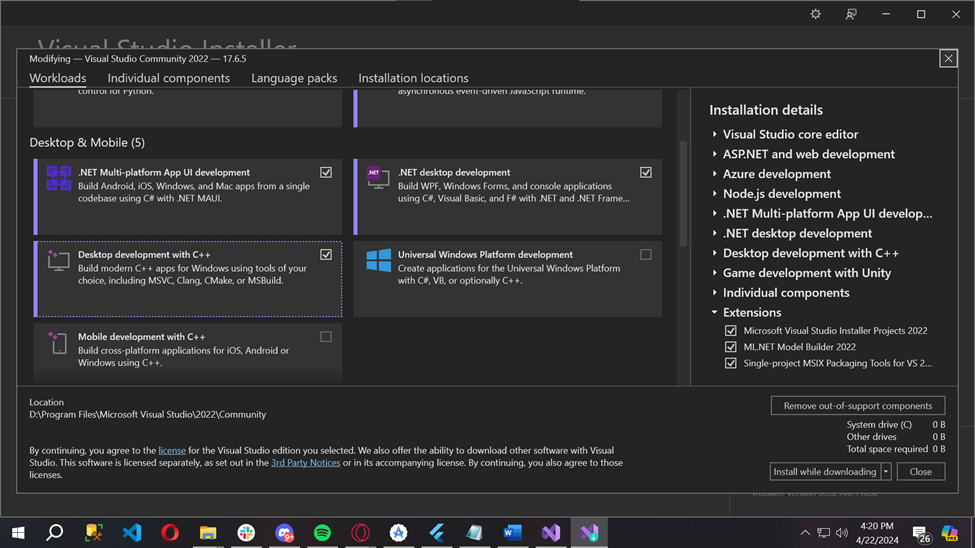975x548 pixels.
Task: Show hidden tray icons chevron
Action: coord(805,532)
